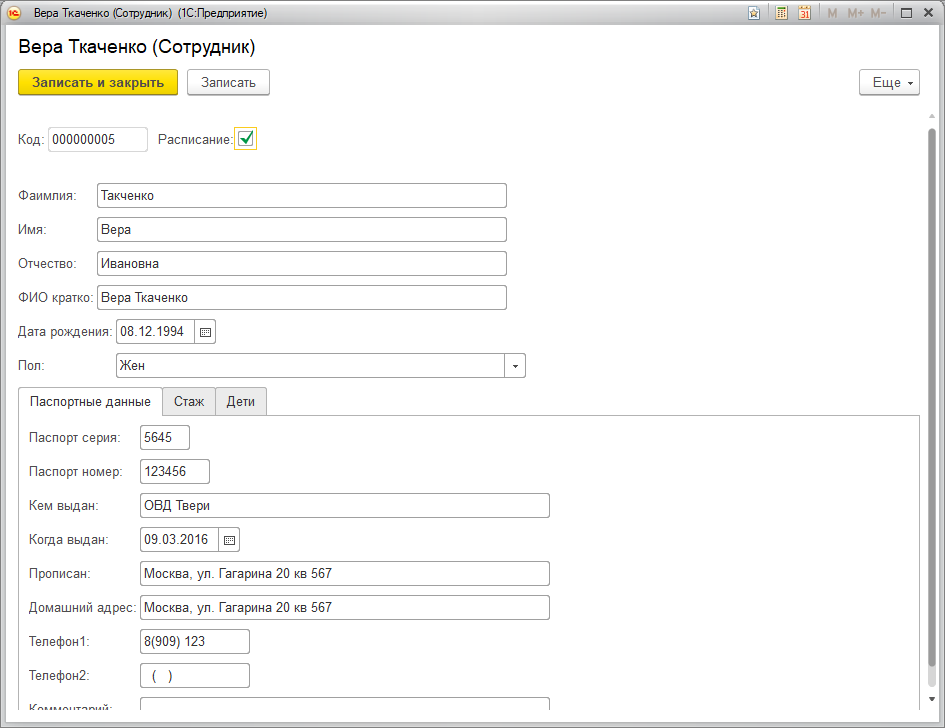
Task: Click the Прописан address field
Action: click(x=345, y=574)
